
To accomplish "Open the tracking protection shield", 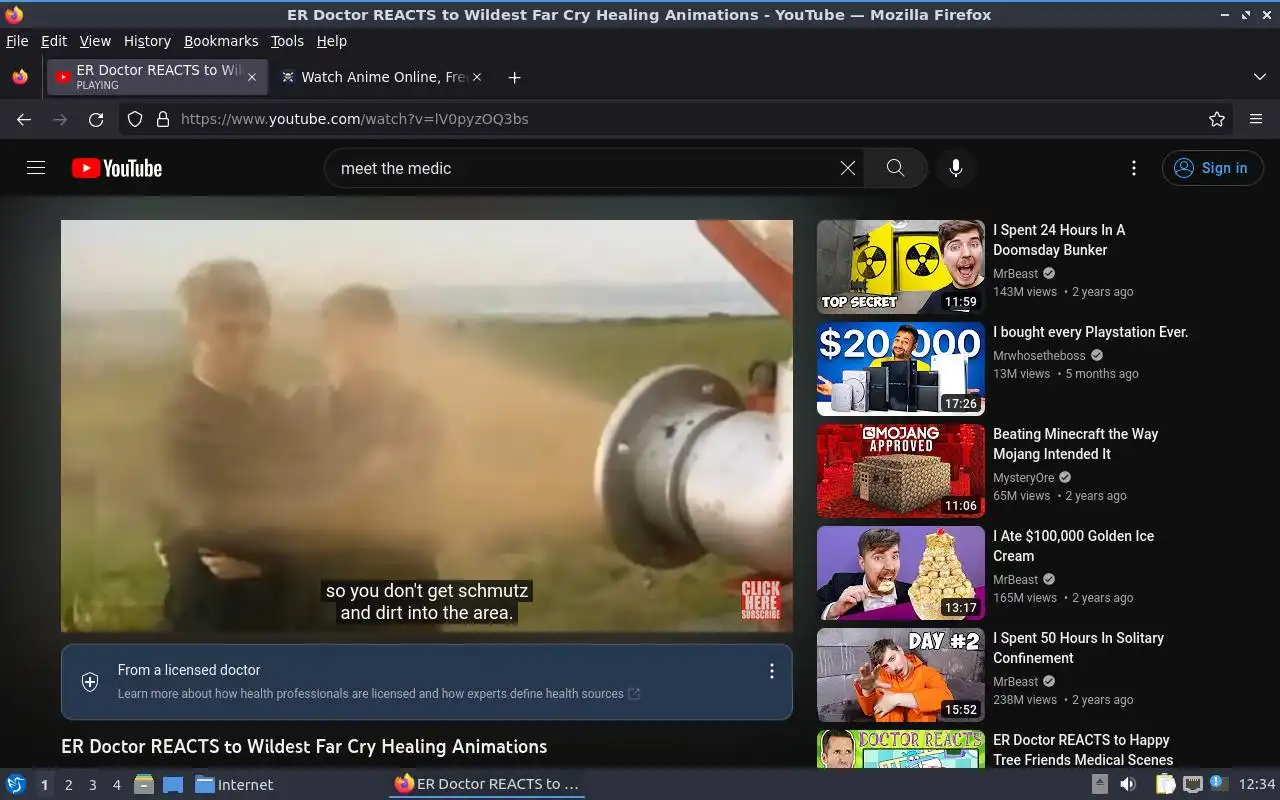I will coord(135,119).
